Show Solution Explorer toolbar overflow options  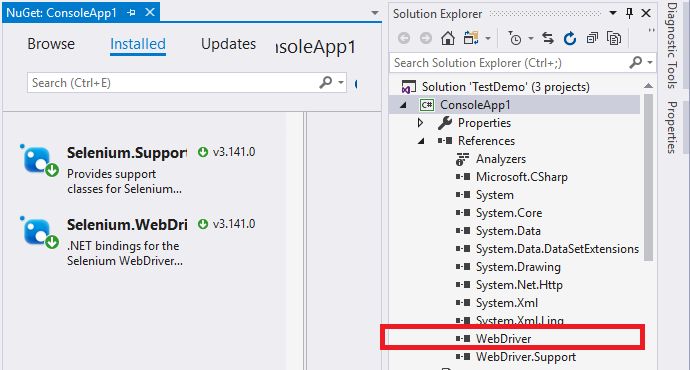coord(651,30)
